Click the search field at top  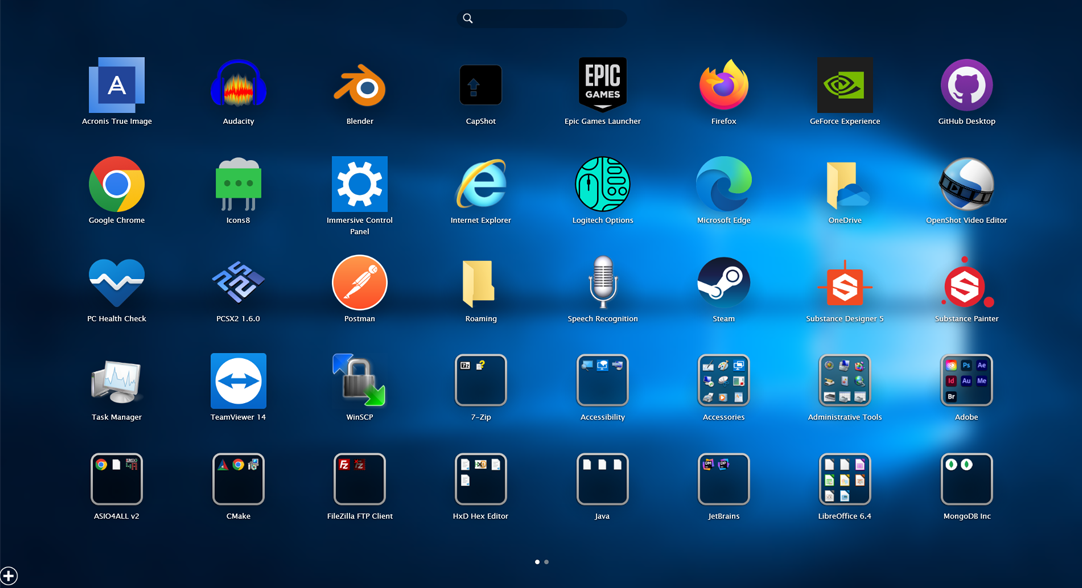[542, 19]
